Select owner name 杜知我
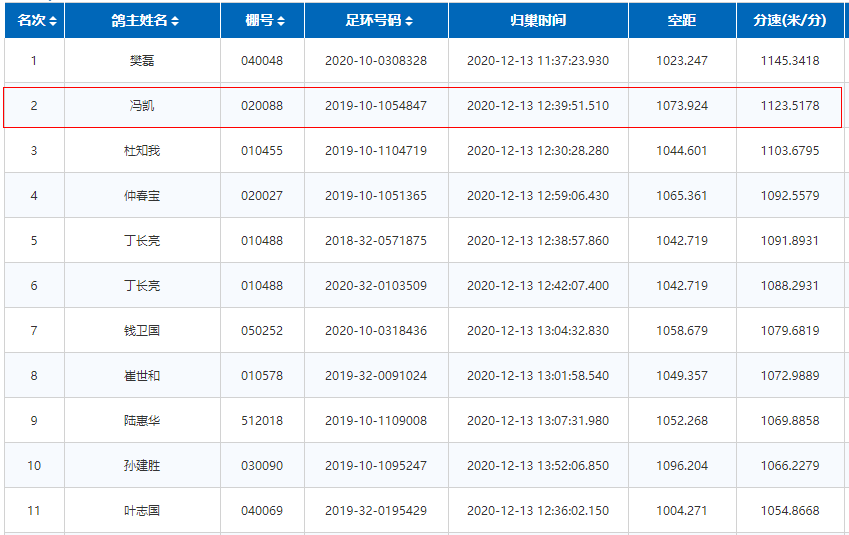The height and width of the screenshot is (535, 849). [142, 151]
